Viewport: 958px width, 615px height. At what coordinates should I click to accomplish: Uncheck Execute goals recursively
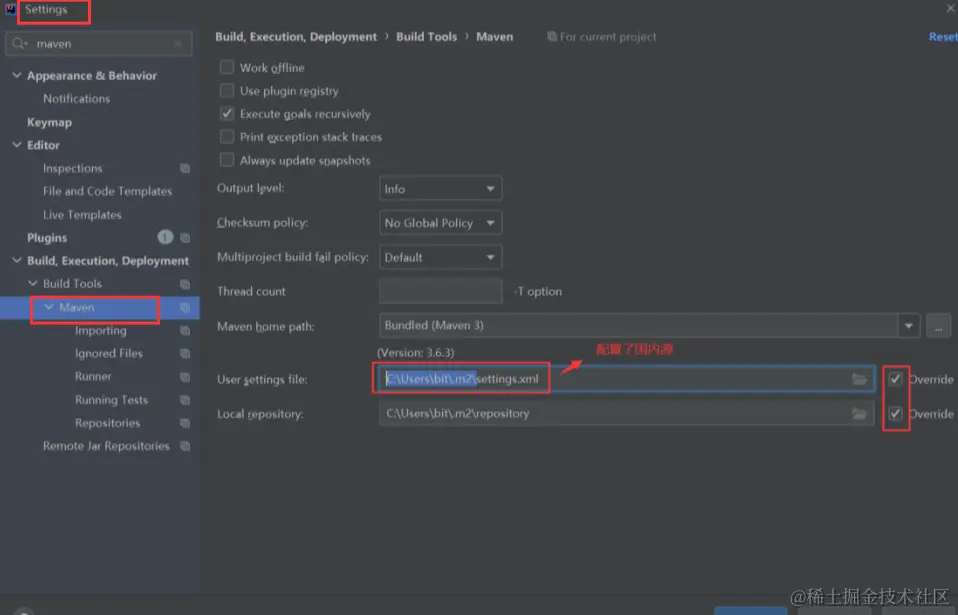(227, 114)
